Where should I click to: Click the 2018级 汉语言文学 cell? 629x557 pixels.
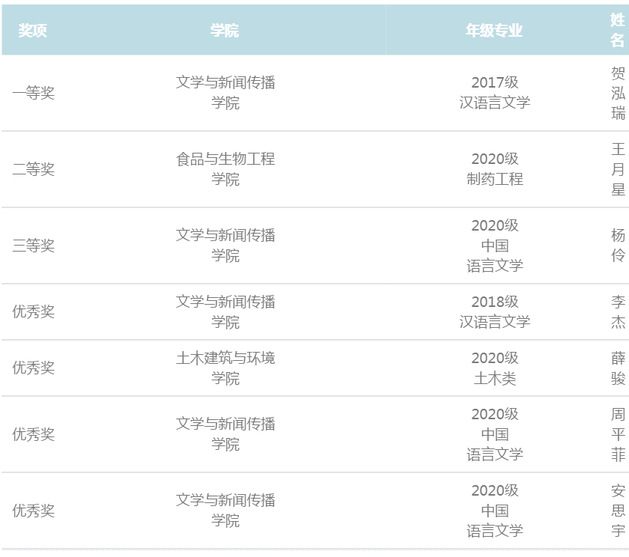pos(494,311)
